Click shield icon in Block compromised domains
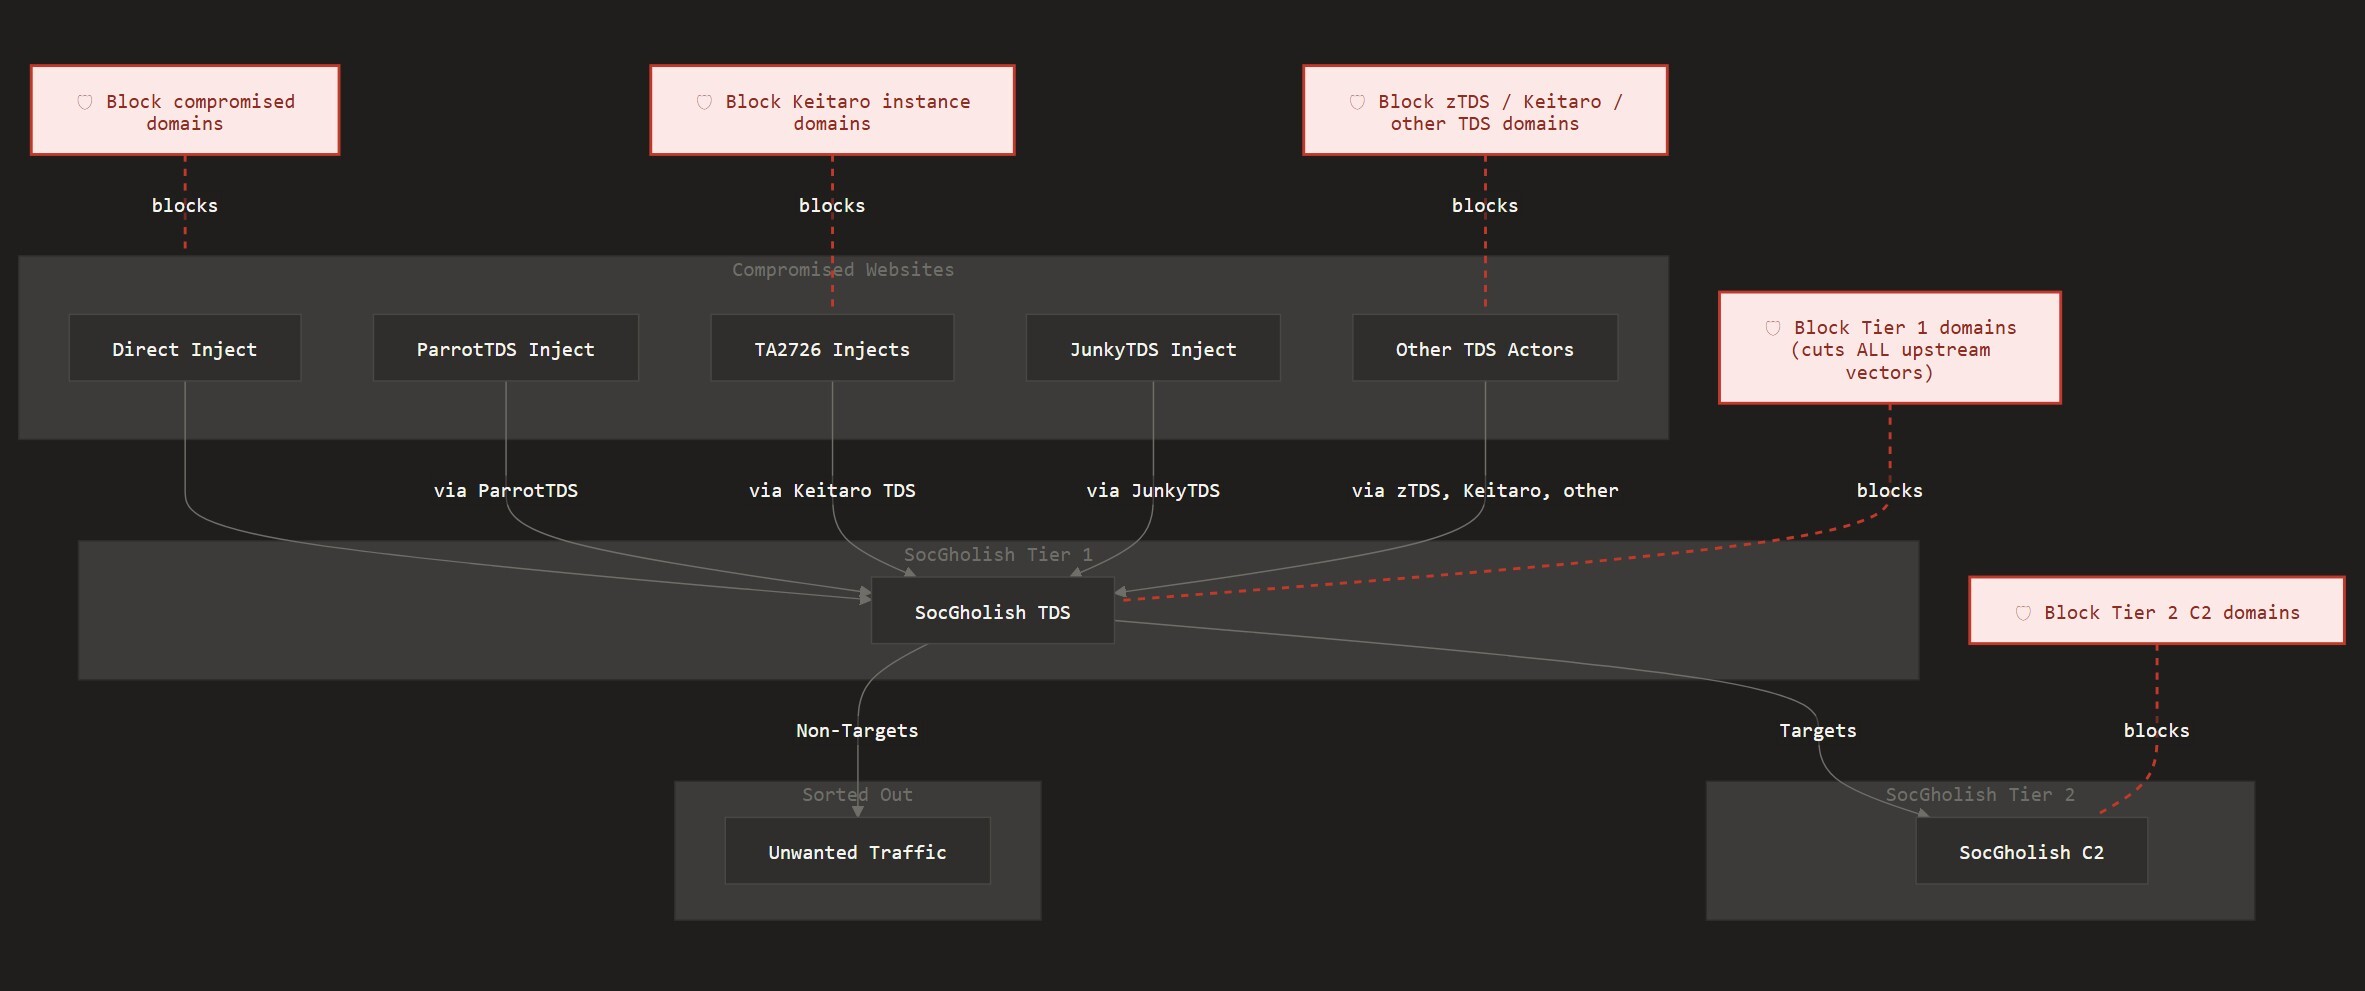 coord(85,102)
